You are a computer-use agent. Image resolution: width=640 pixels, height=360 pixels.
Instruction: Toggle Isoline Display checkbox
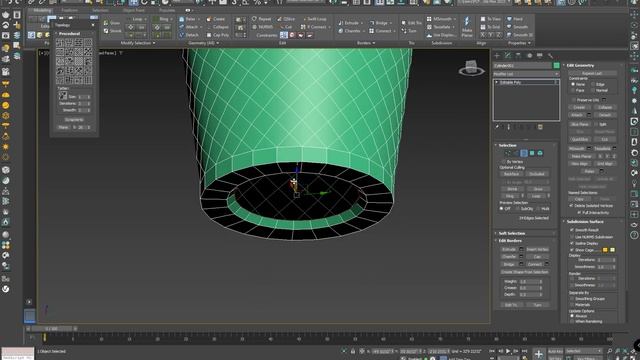click(572, 243)
